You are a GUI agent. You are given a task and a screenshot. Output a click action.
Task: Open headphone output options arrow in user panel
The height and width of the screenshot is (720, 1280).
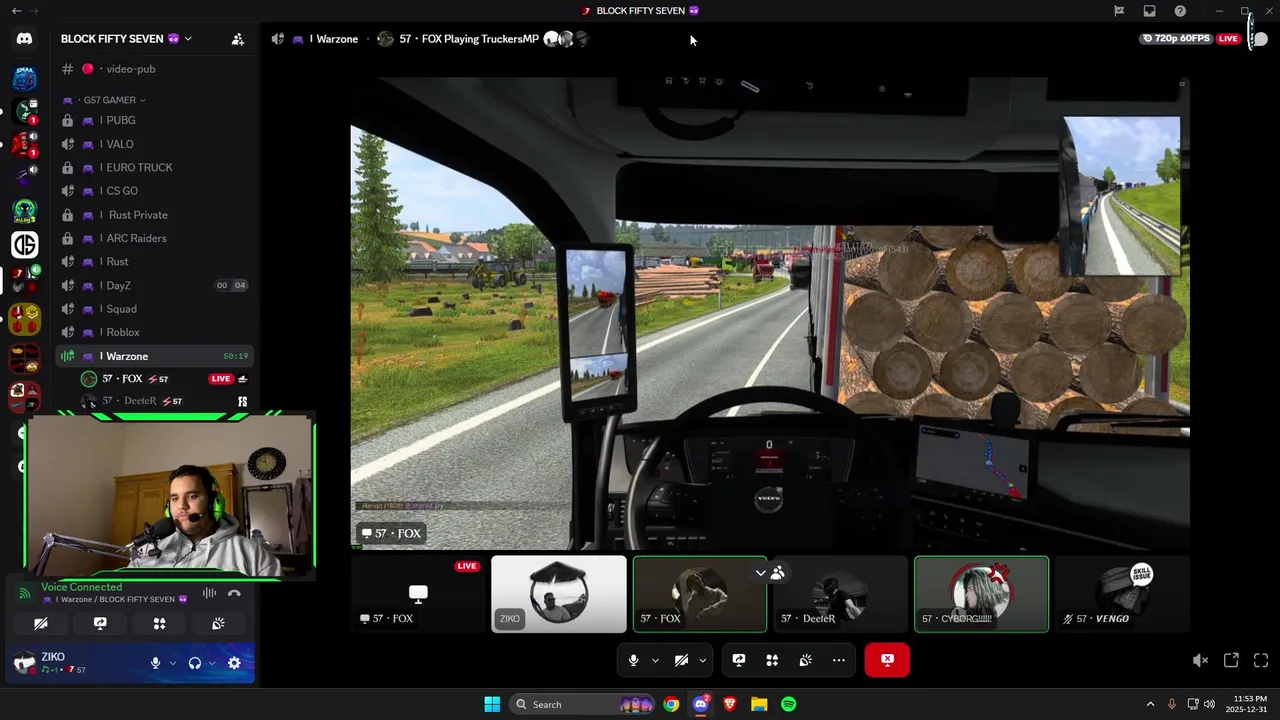pos(212,663)
